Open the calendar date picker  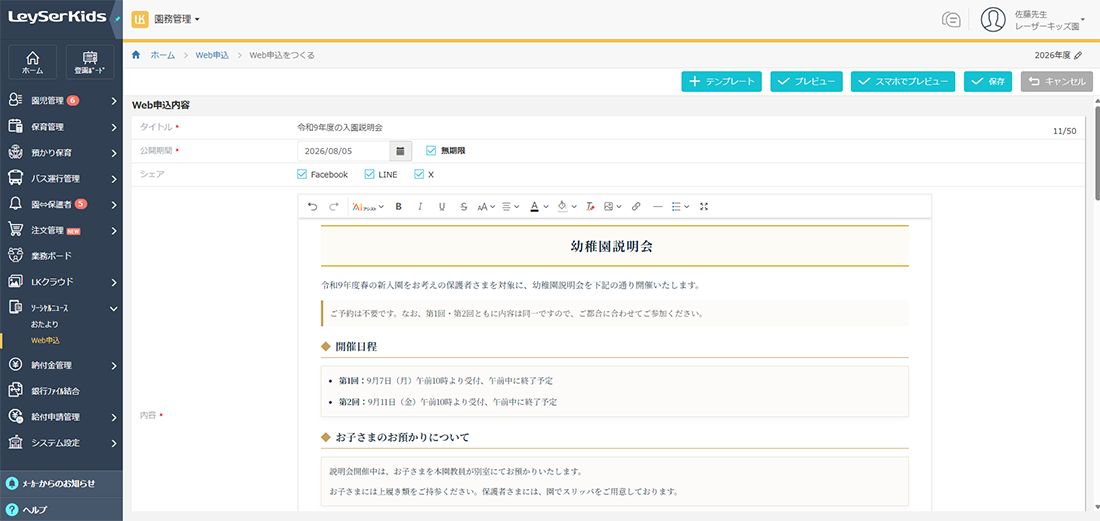[400, 151]
